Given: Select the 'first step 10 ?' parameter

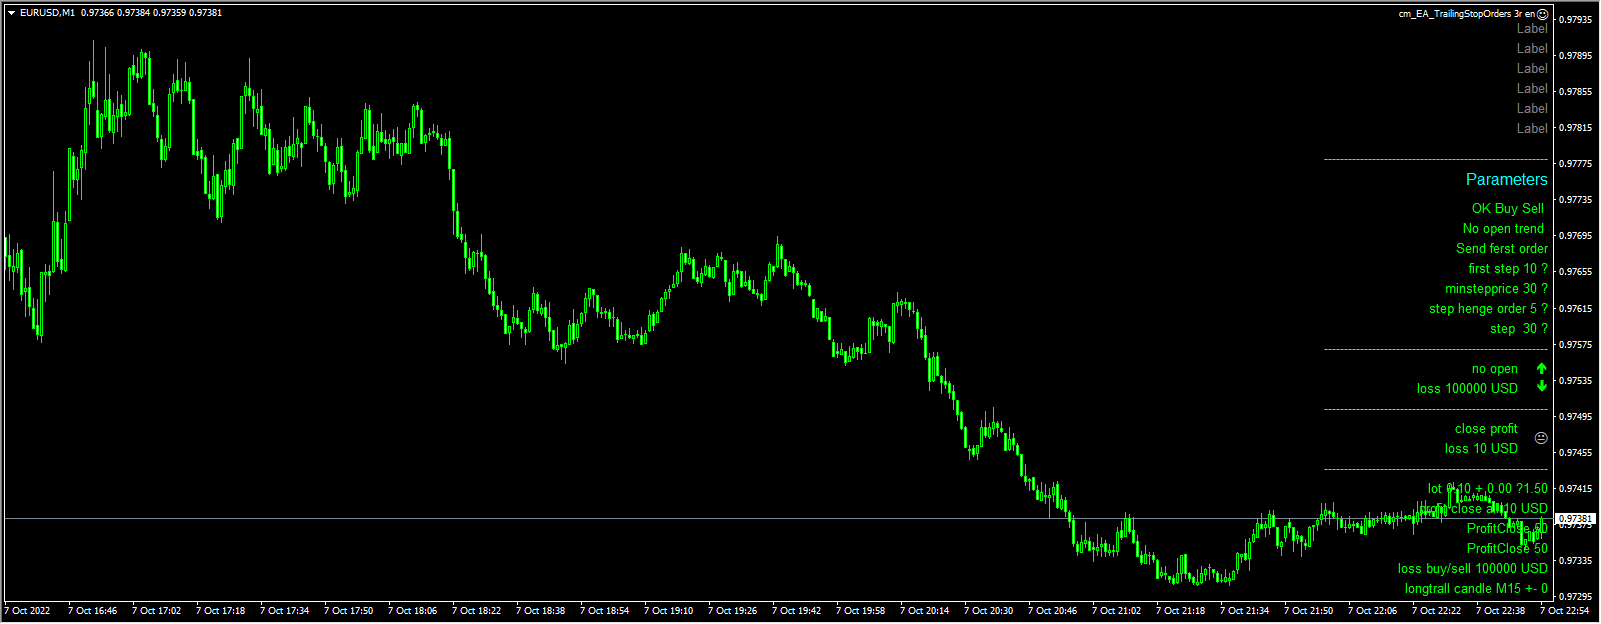Looking at the screenshot, I should [x=1507, y=269].
